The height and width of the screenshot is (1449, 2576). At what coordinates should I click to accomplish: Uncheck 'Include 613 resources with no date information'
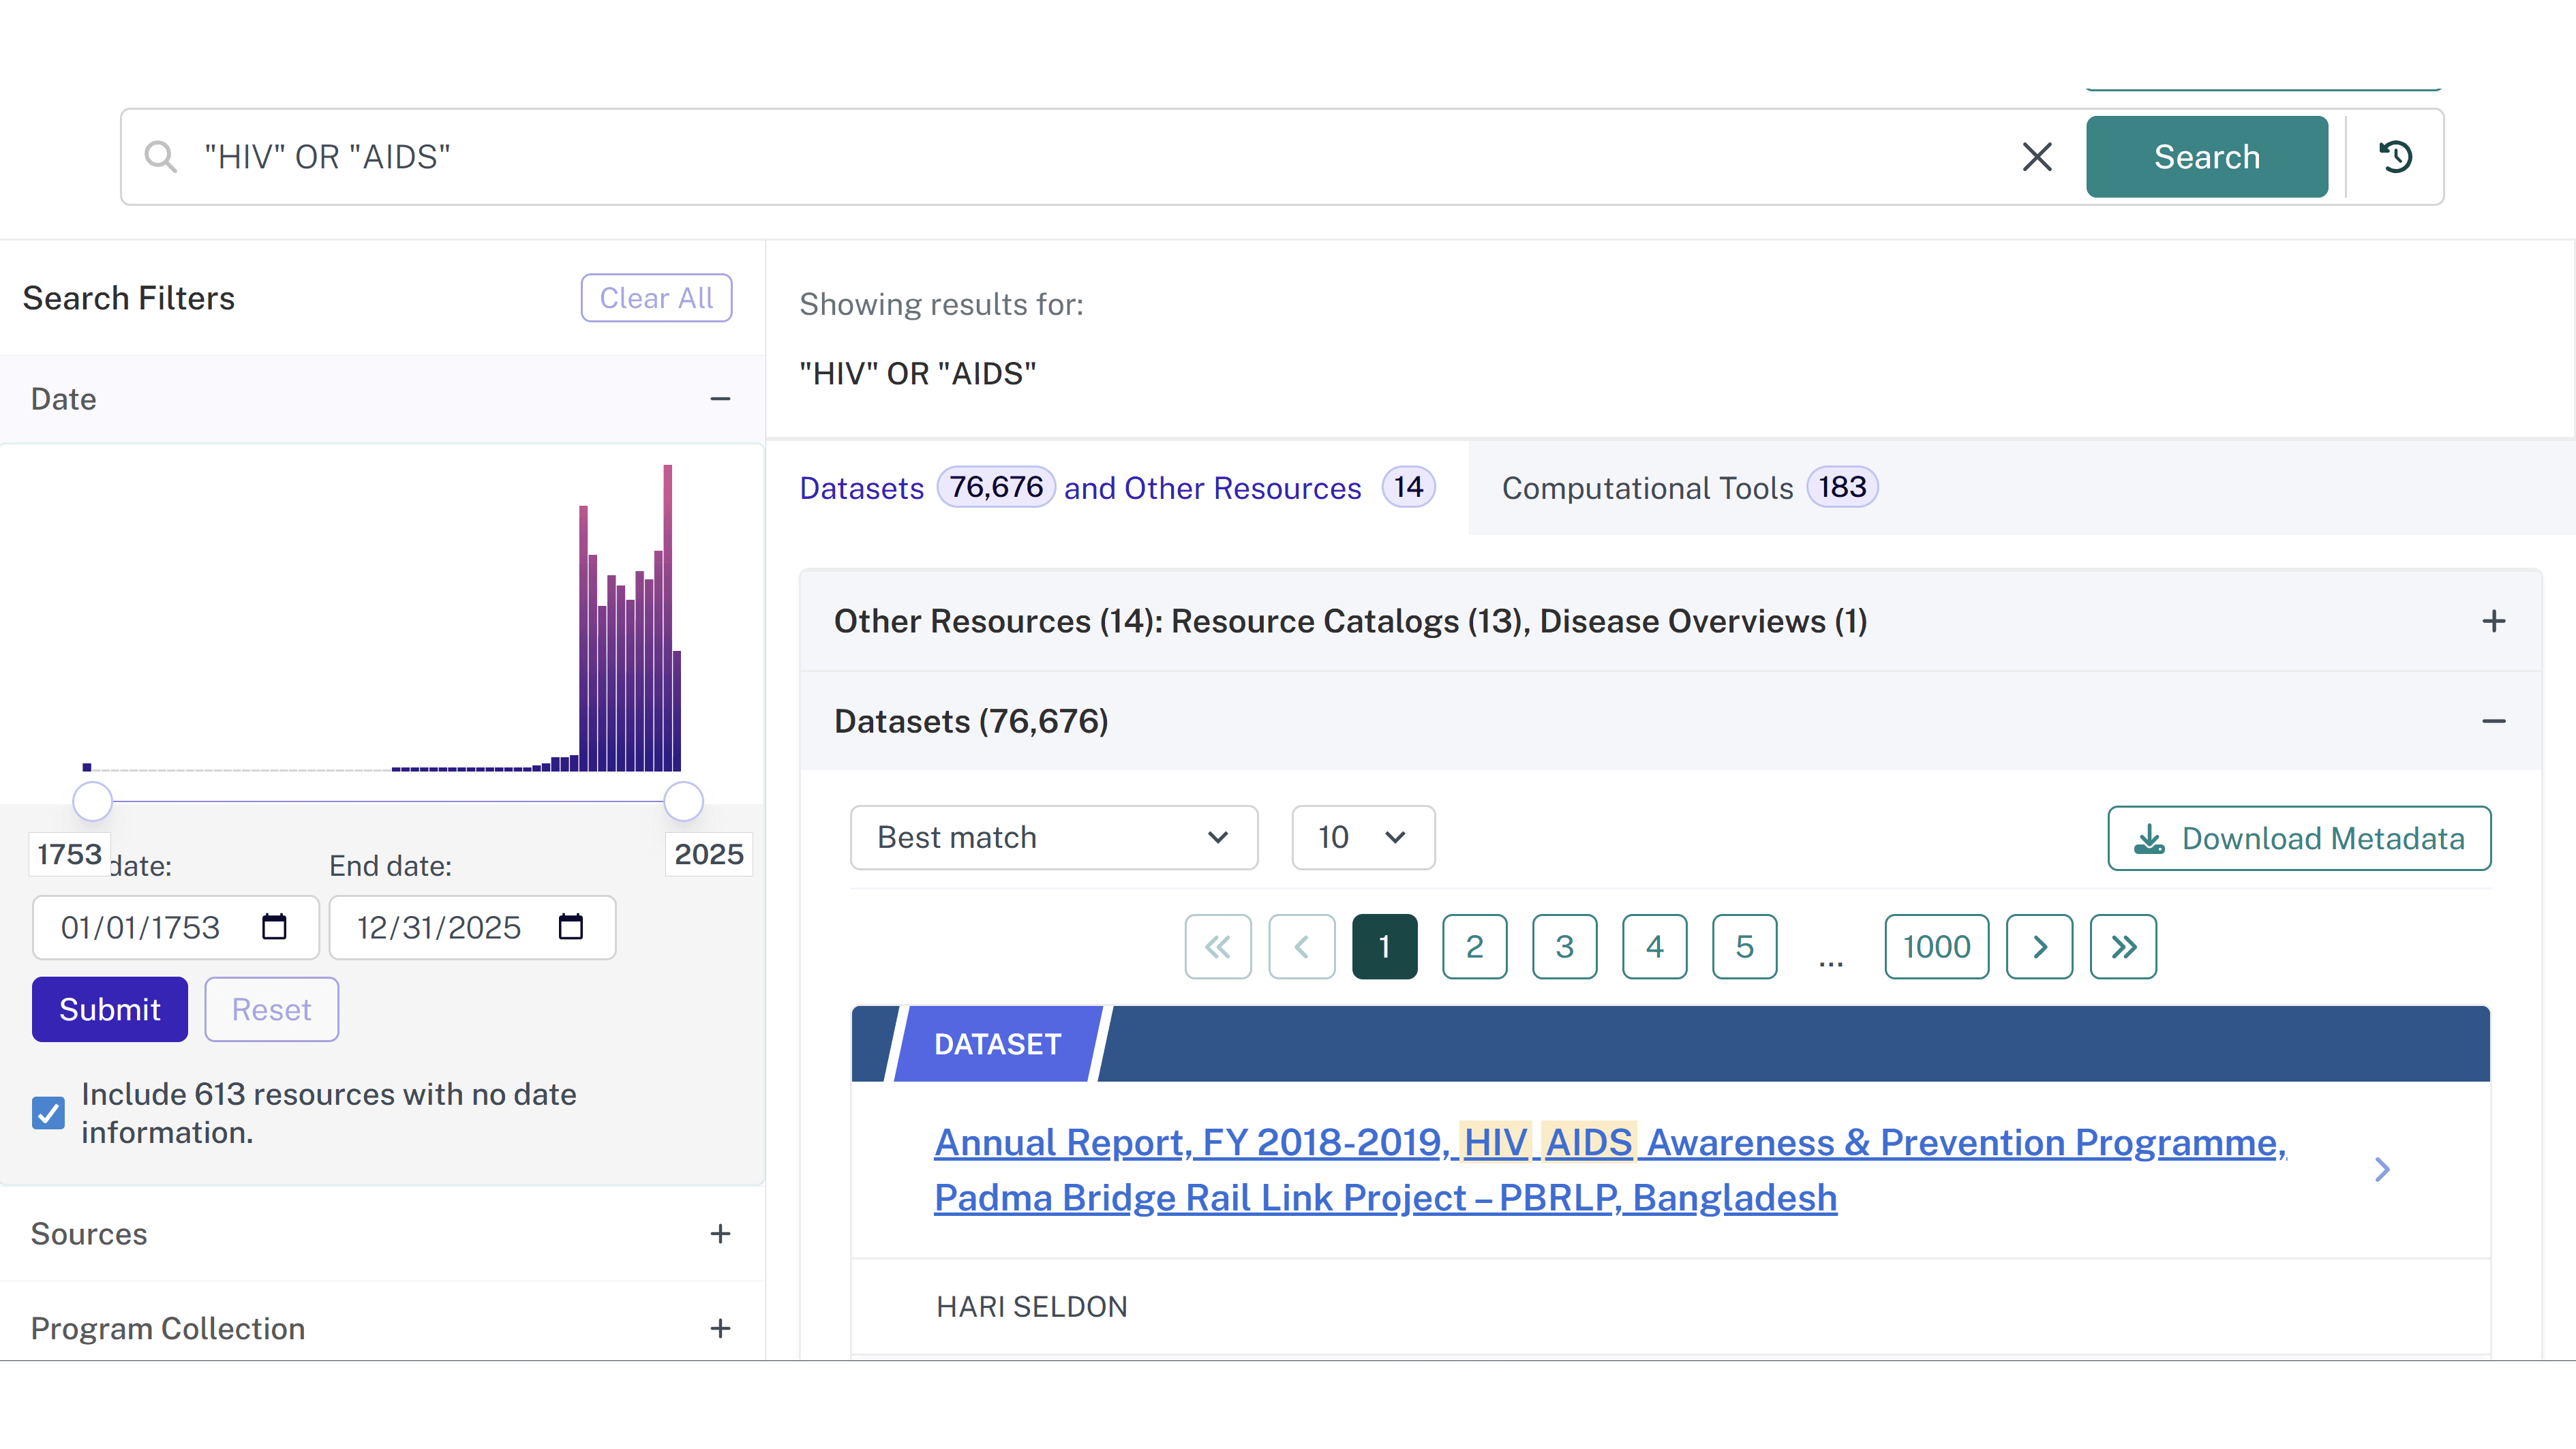[48, 1112]
